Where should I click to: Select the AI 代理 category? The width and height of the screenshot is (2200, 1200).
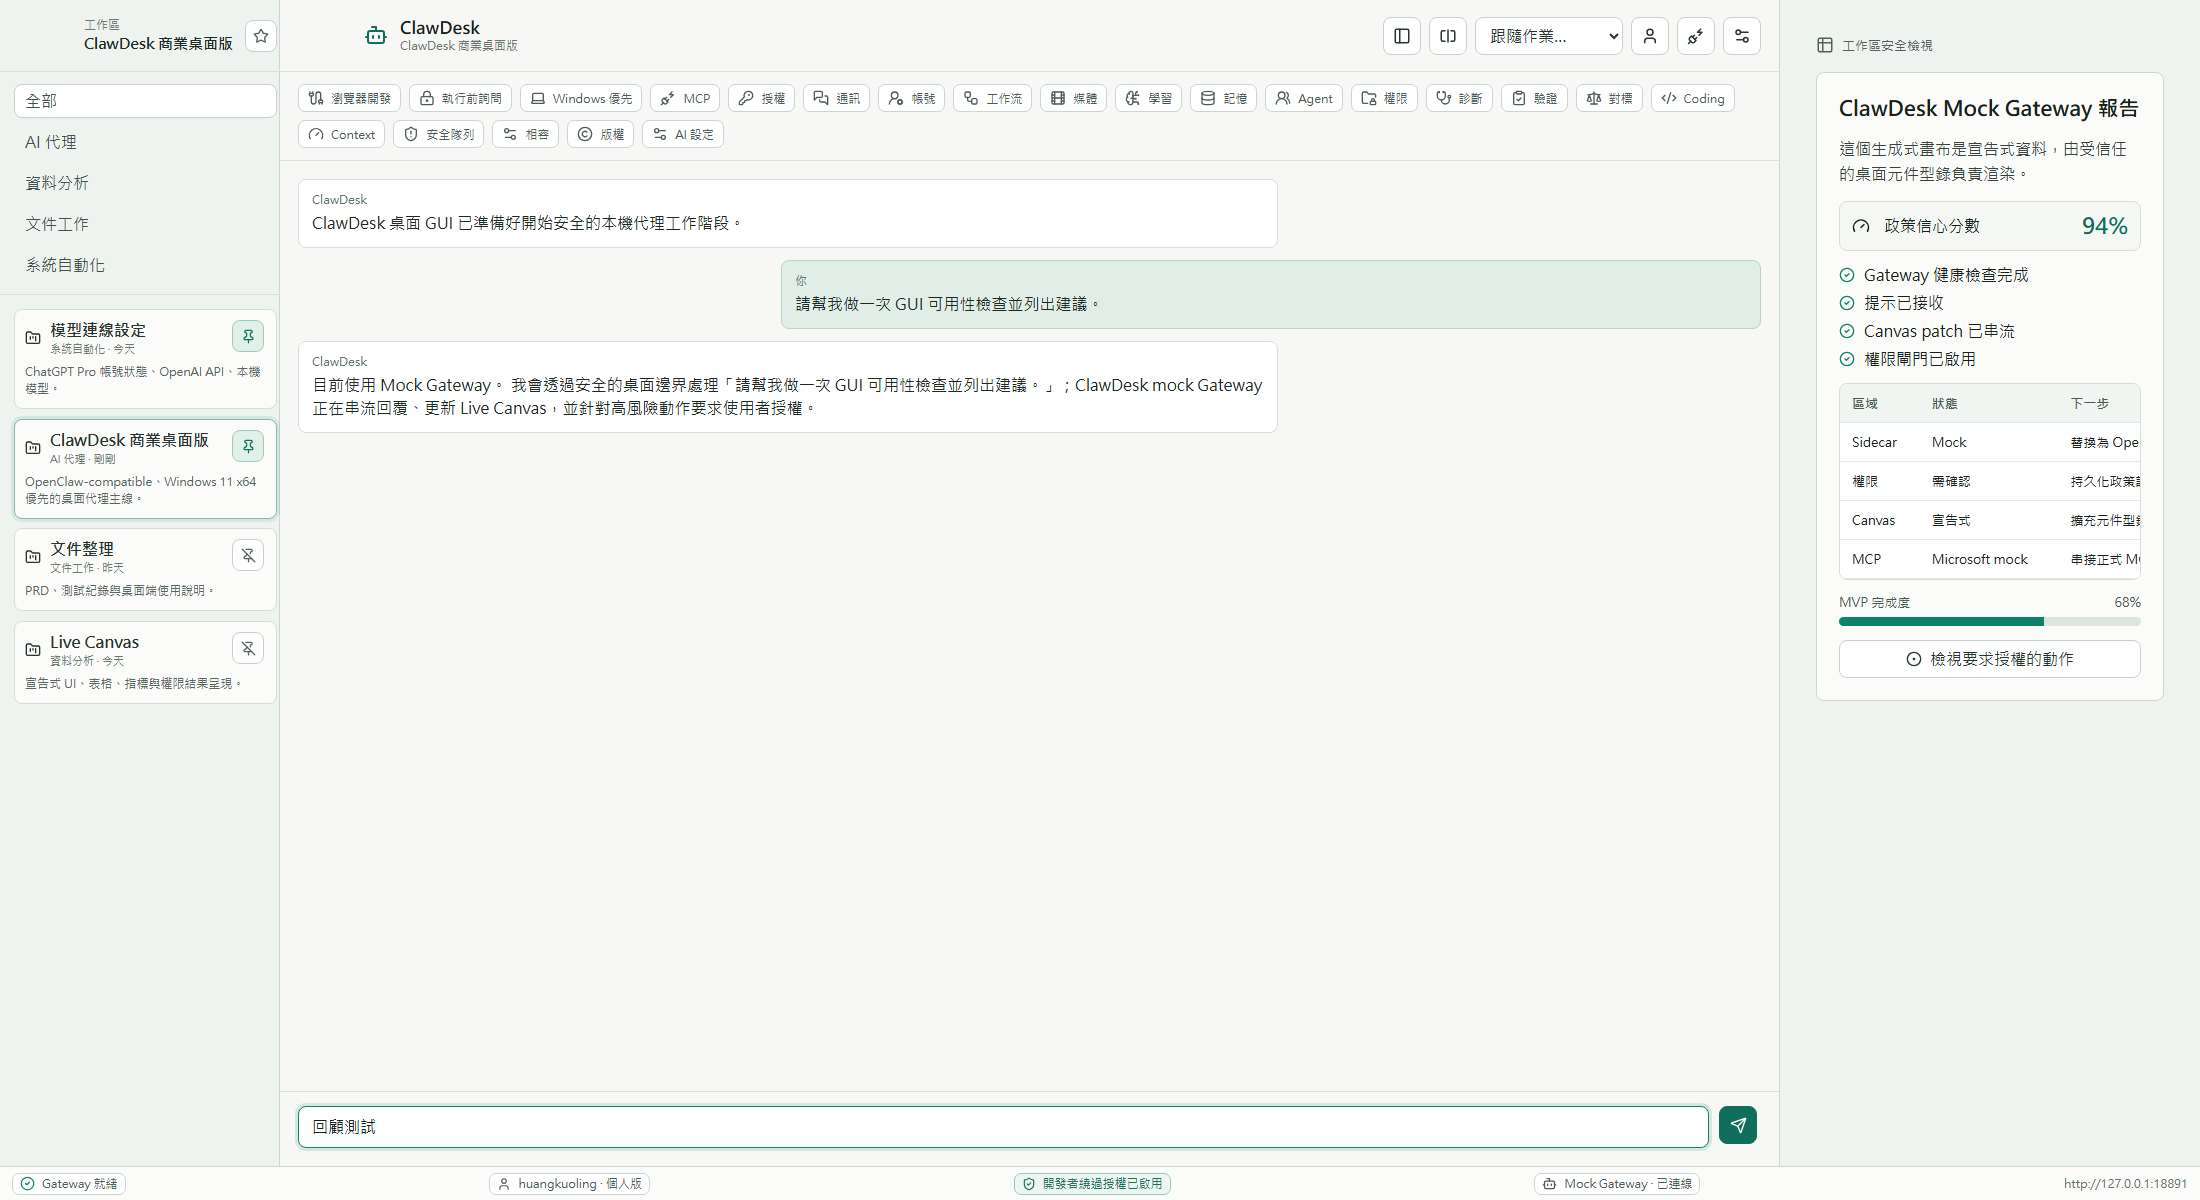pos(145,142)
